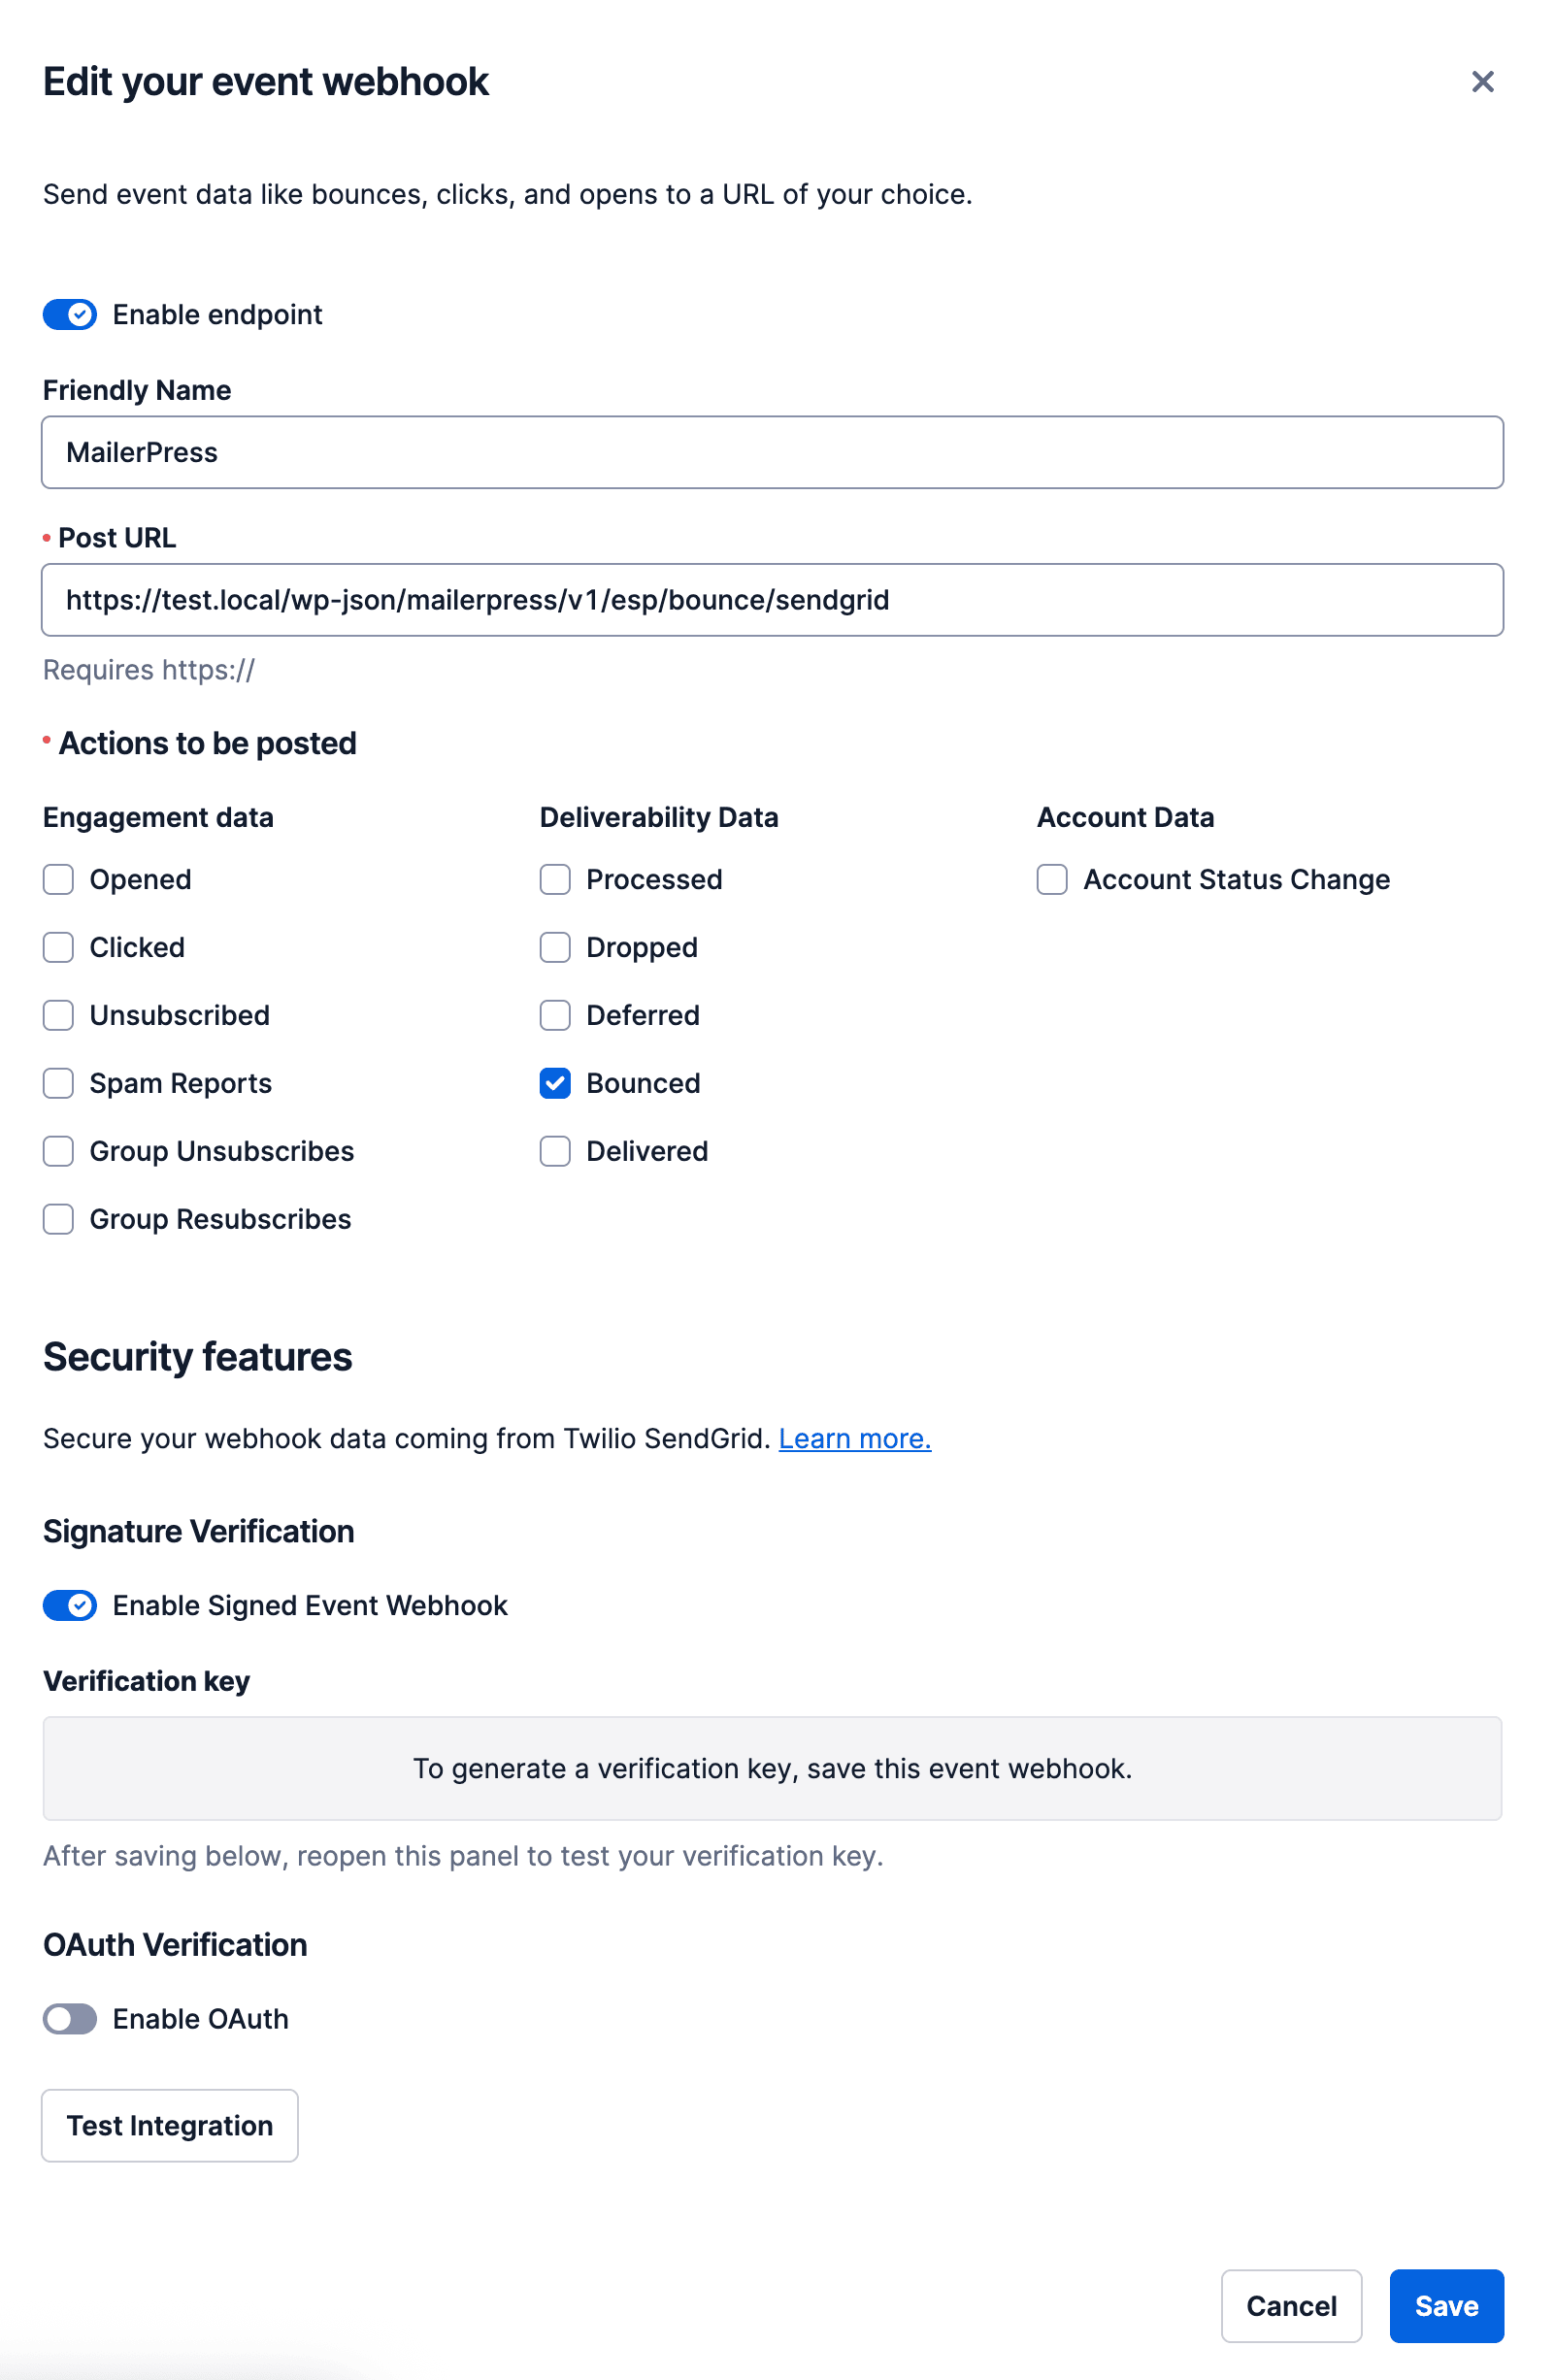Select the Processed deliverability checkbox
1555x2380 pixels.
(555, 879)
